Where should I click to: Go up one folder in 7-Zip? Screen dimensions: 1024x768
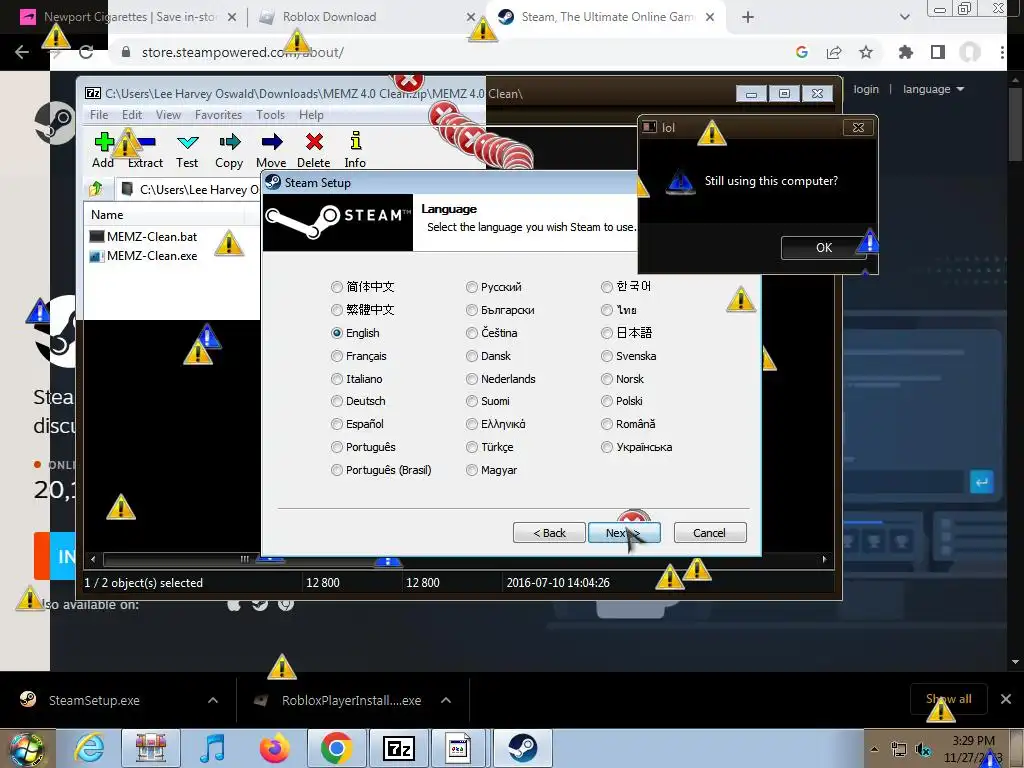tap(96, 189)
